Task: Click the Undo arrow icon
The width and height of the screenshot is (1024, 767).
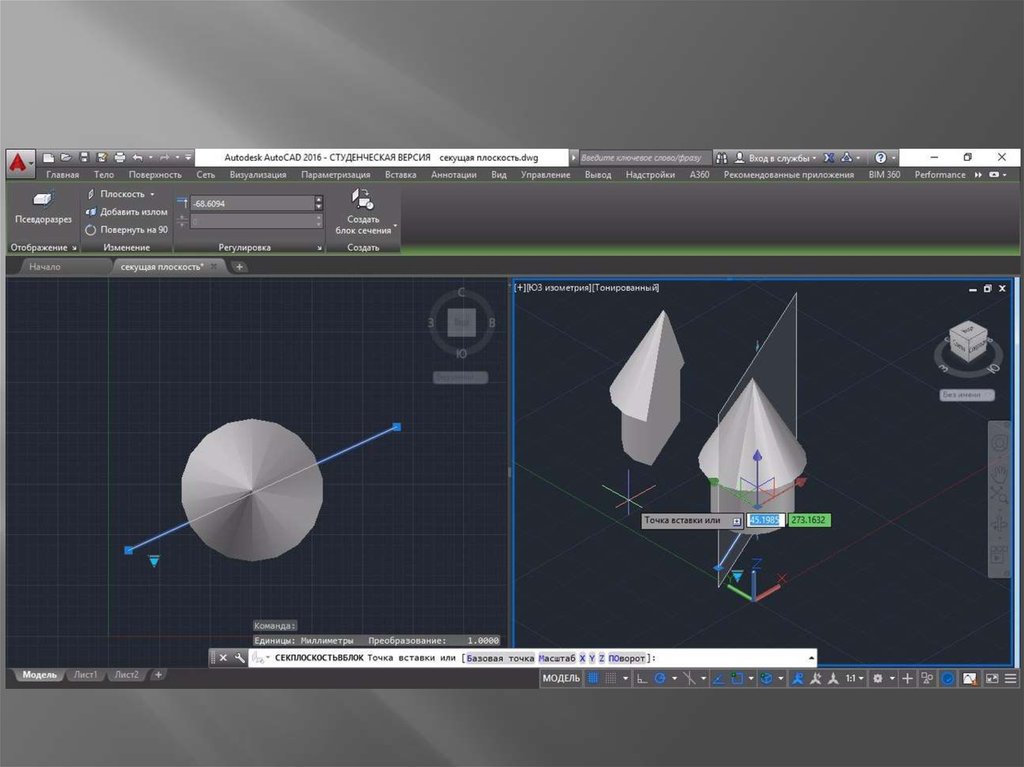Action: coord(137,157)
